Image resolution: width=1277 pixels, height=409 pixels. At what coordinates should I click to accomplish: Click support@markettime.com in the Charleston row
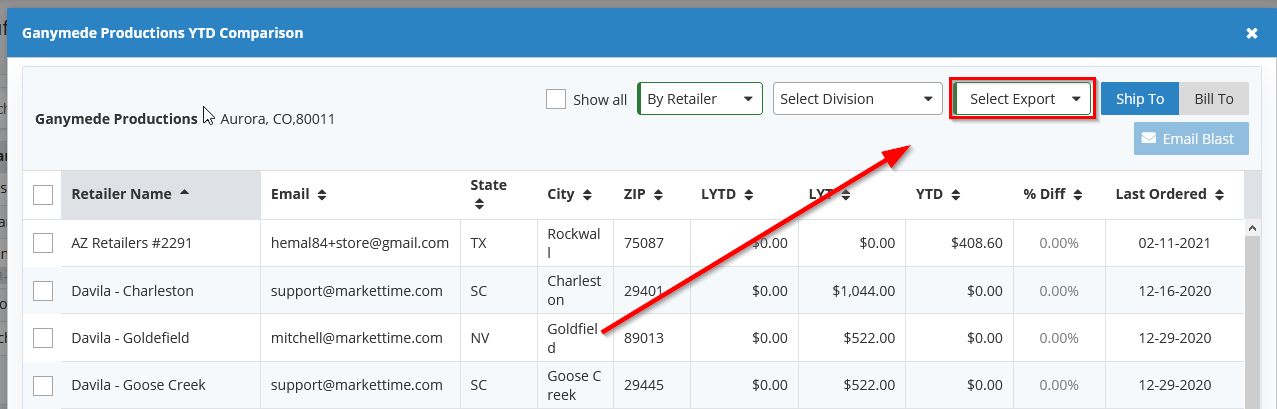click(x=357, y=291)
